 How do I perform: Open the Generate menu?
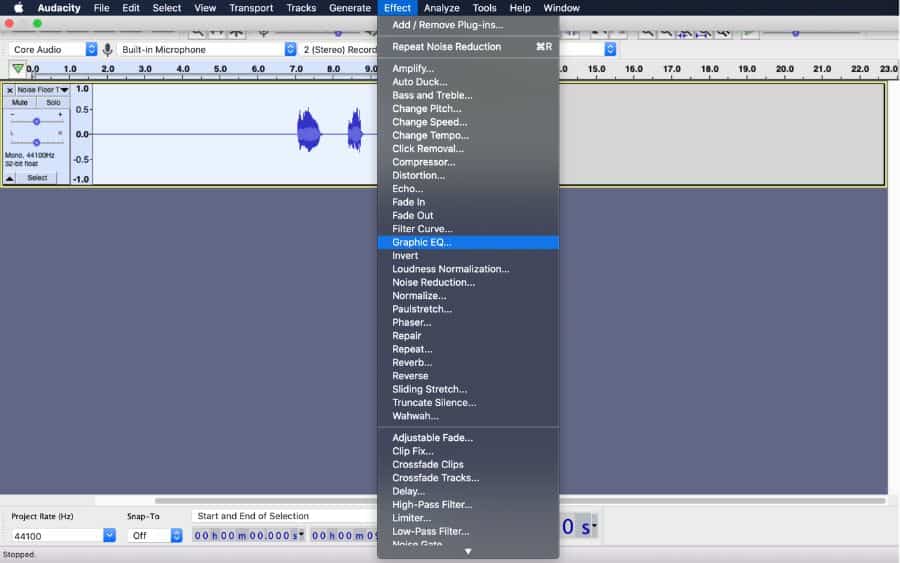click(350, 8)
